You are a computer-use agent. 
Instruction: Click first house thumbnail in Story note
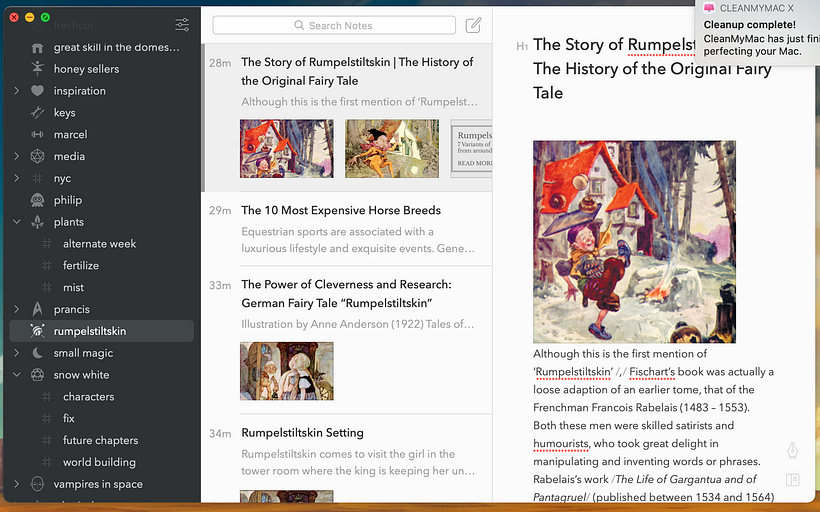287,149
